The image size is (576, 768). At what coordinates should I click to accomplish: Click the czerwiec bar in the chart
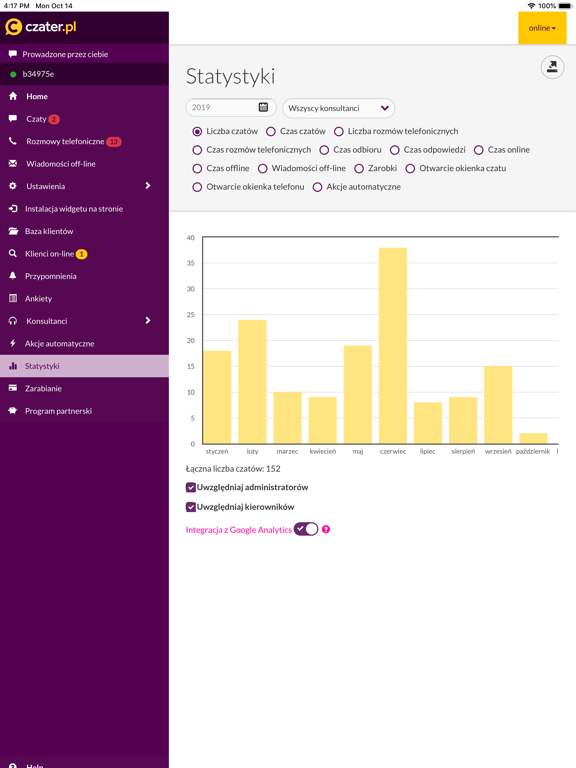[x=393, y=346]
